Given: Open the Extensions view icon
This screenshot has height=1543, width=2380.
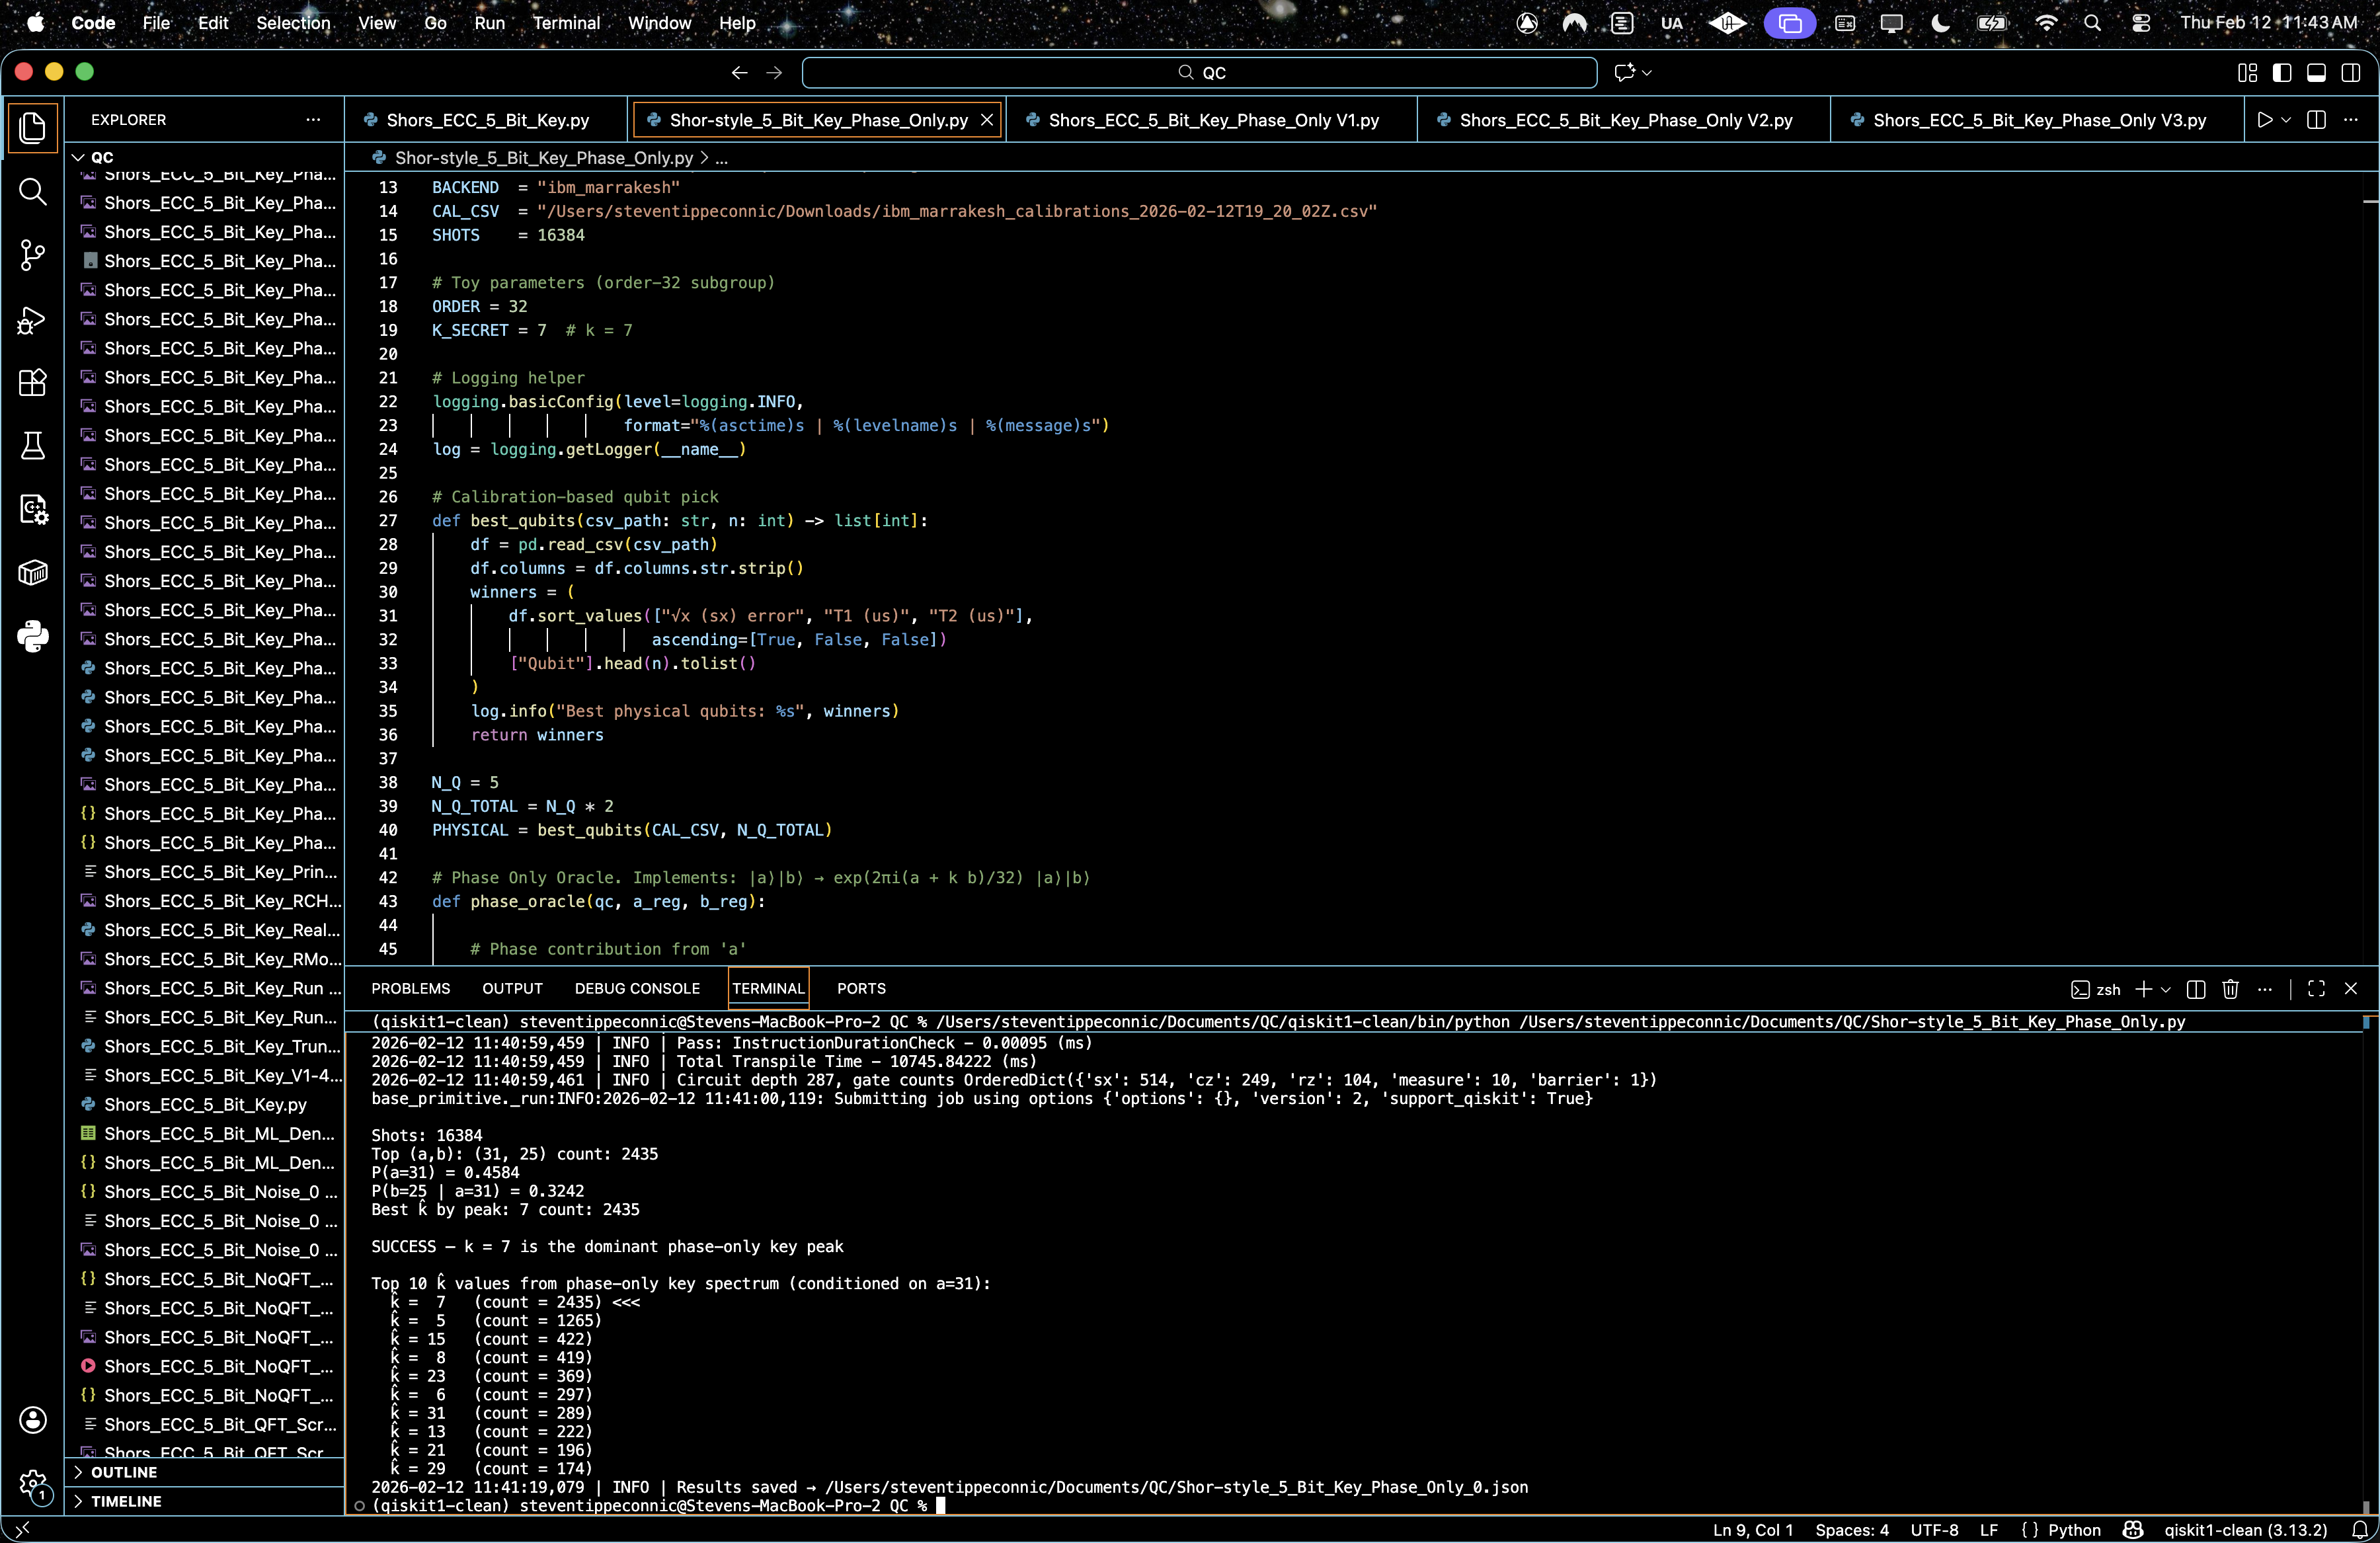Looking at the screenshot, I should pyautogui.click(x=33, y=383).
